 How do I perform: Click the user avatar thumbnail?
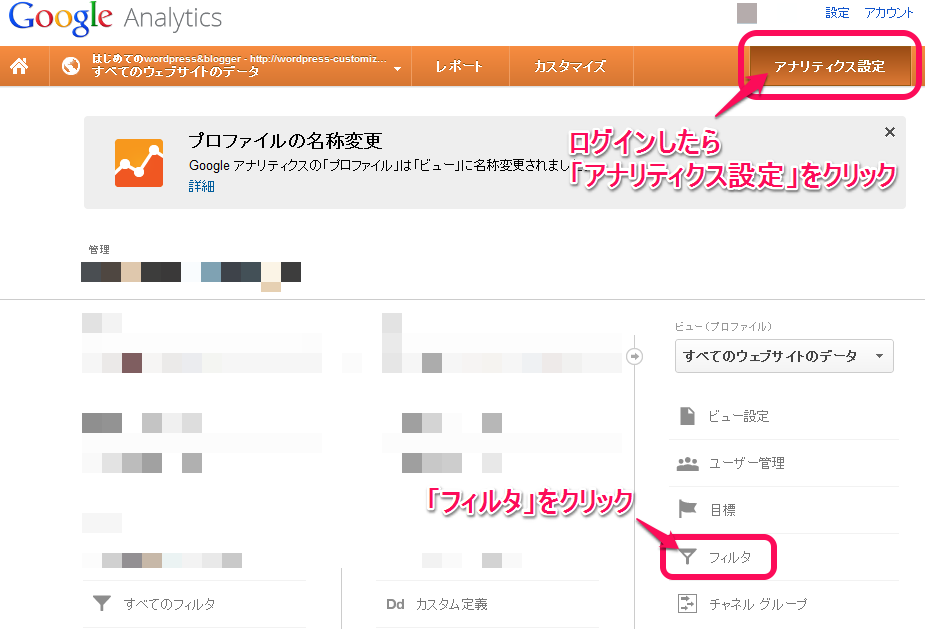pos(747,13)
